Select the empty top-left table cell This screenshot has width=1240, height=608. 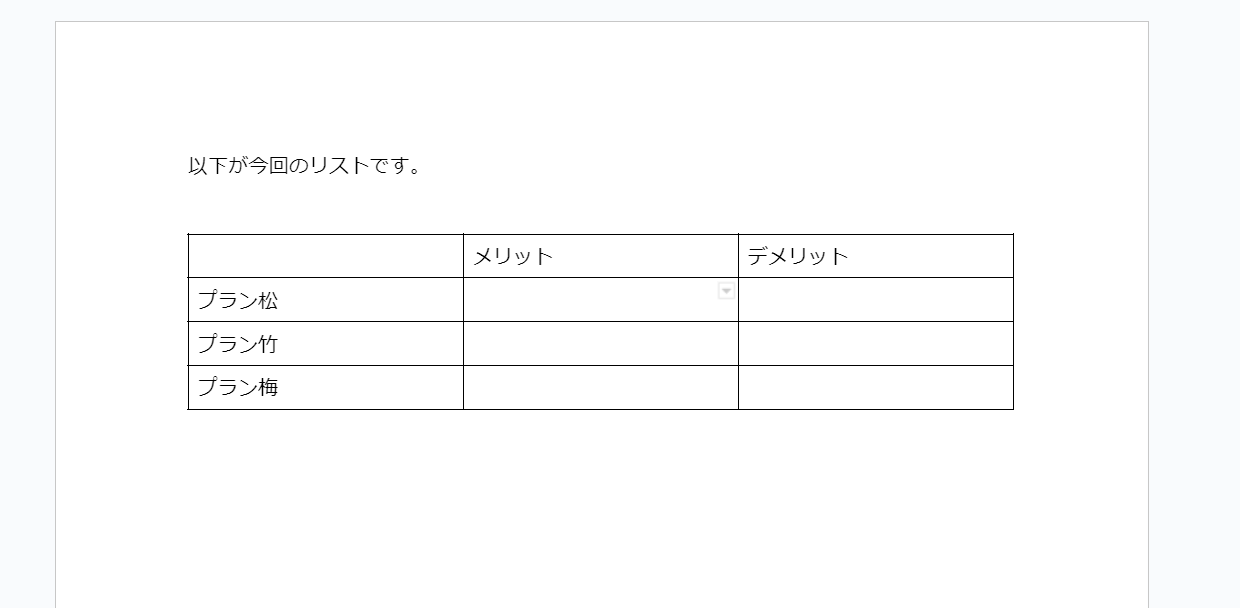click(325, 256)
